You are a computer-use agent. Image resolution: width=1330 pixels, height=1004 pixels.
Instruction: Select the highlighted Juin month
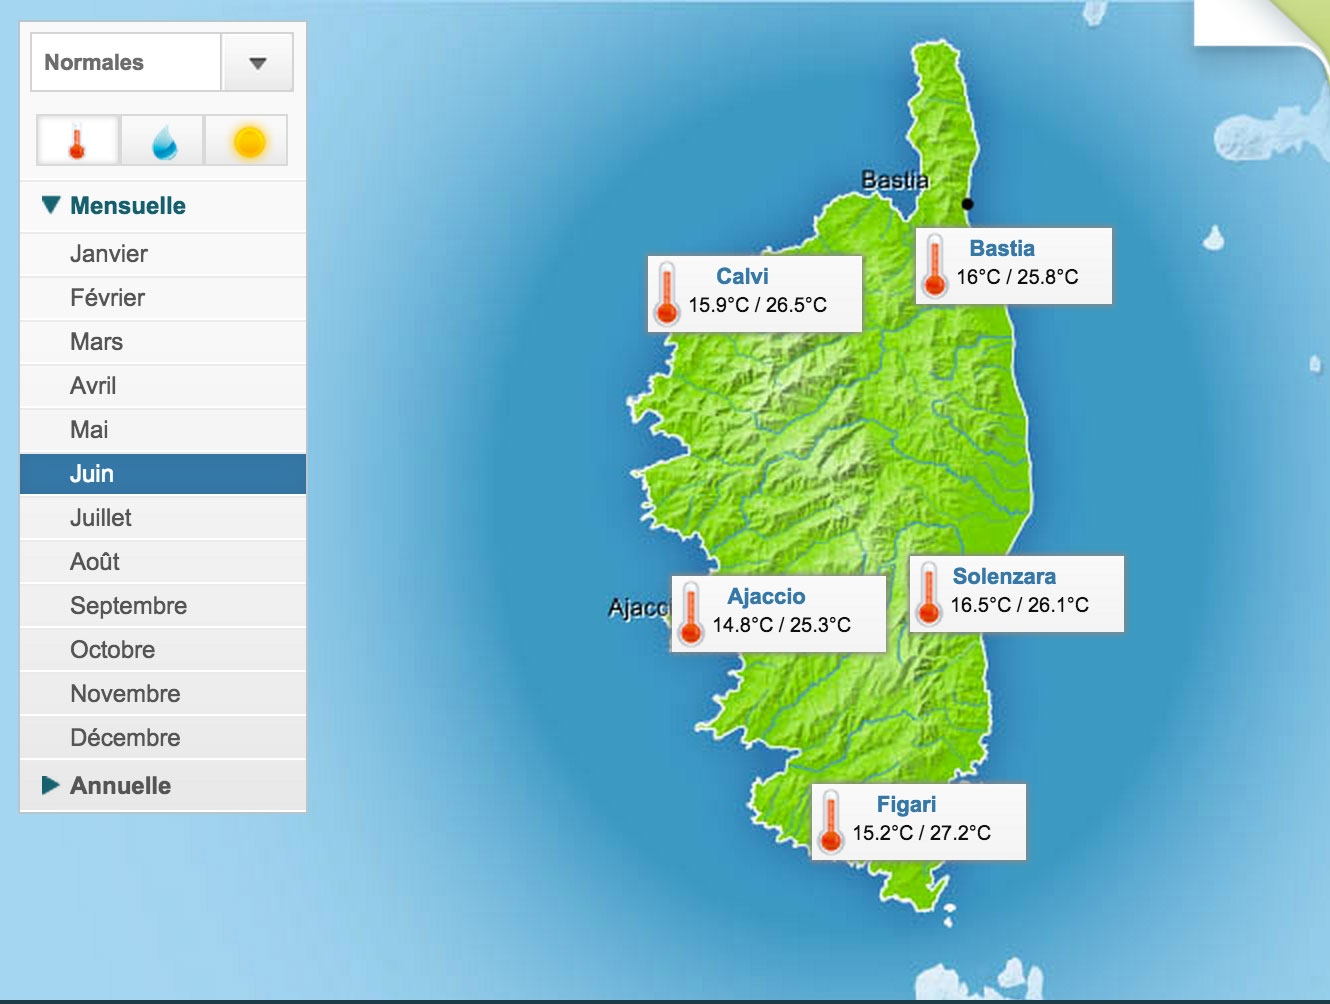pos(163,474)
